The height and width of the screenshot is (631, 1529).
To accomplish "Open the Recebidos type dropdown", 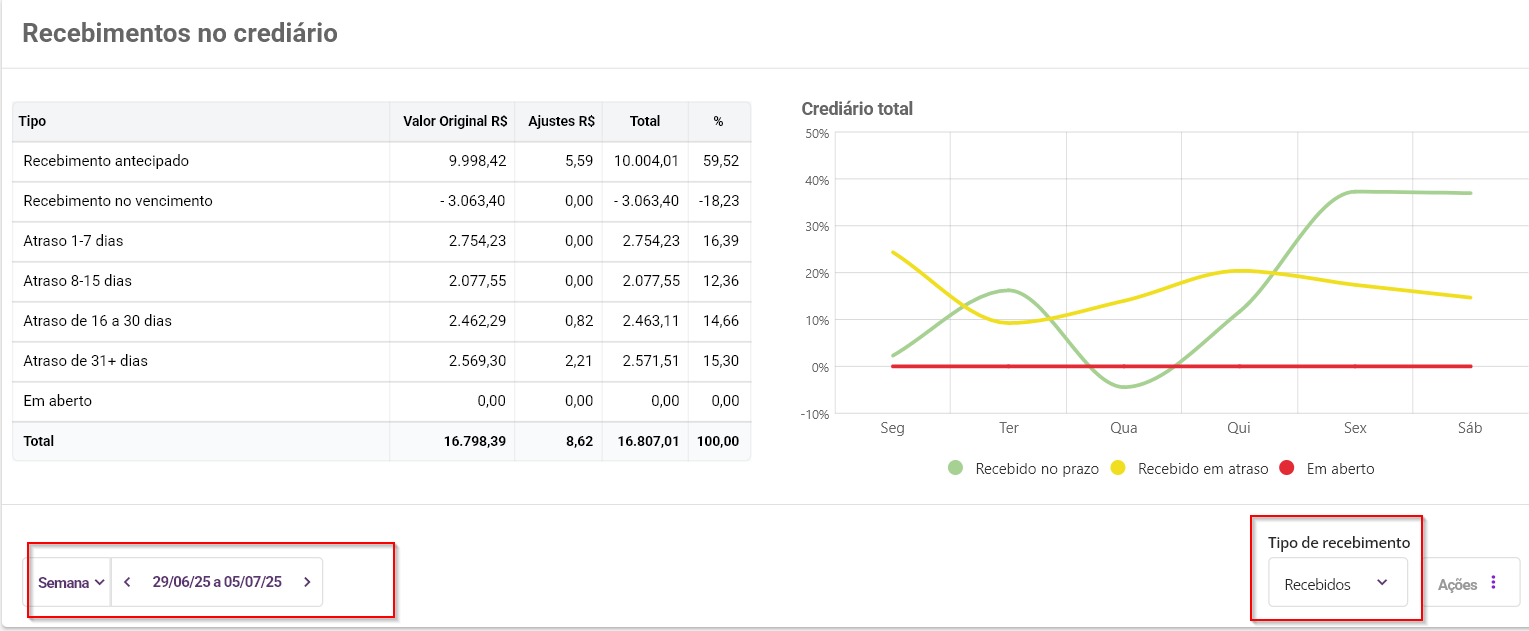I will (1337, 584).
